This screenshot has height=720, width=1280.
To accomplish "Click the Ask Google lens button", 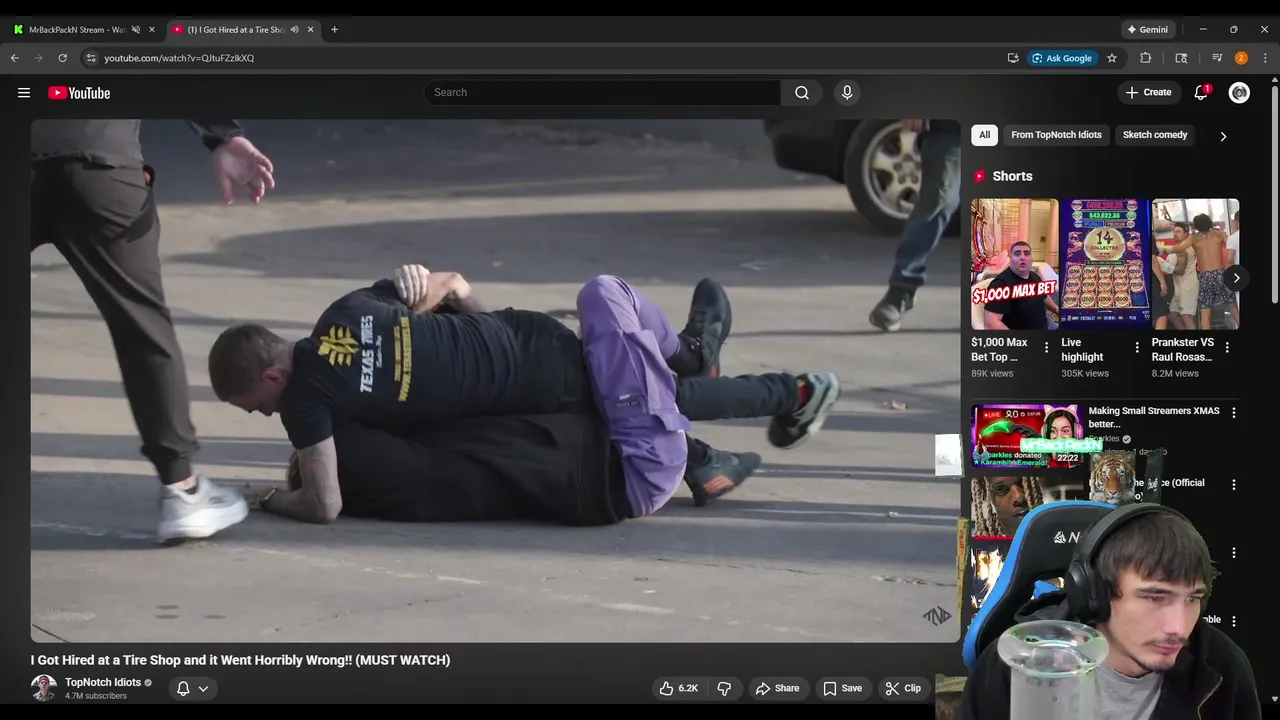I will pyautogui.click(x=1063, y=58).
